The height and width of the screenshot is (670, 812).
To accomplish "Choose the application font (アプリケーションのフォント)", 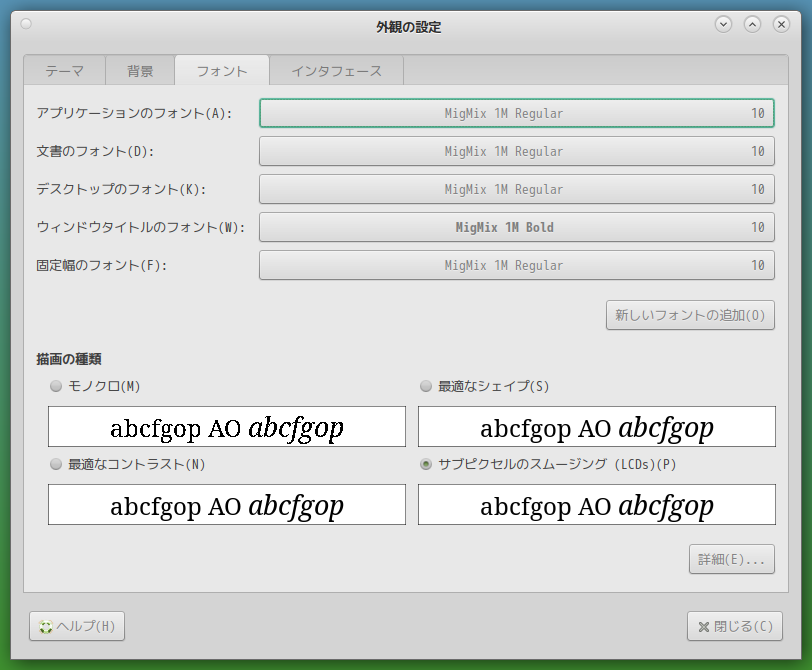I will point(517,113).
